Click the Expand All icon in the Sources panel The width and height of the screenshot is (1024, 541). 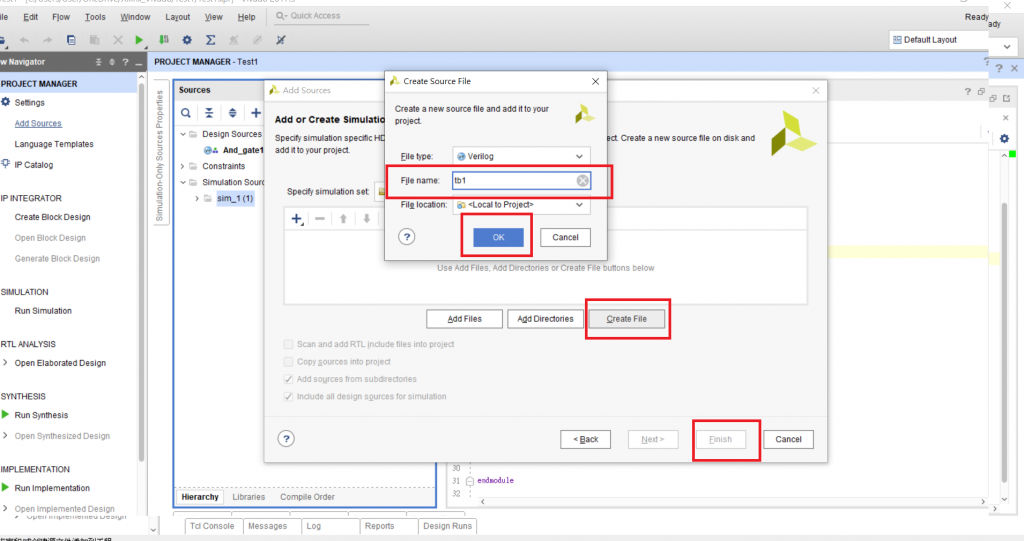(x=232, y=113)
